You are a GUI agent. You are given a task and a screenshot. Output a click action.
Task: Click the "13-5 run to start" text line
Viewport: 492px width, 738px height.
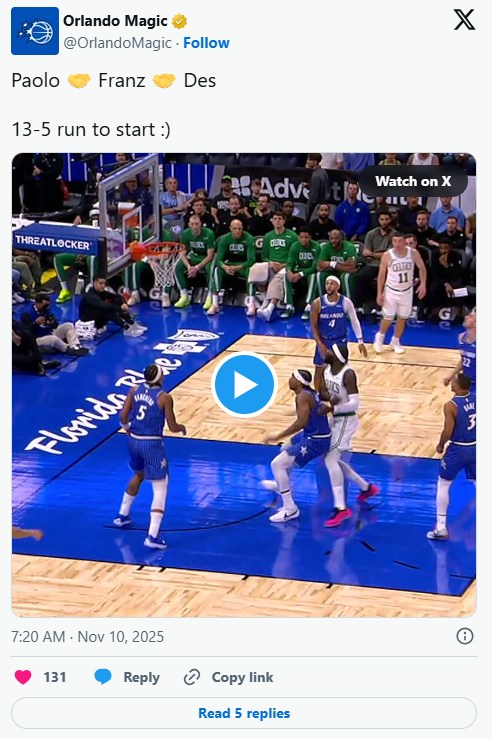click(91, 129)
